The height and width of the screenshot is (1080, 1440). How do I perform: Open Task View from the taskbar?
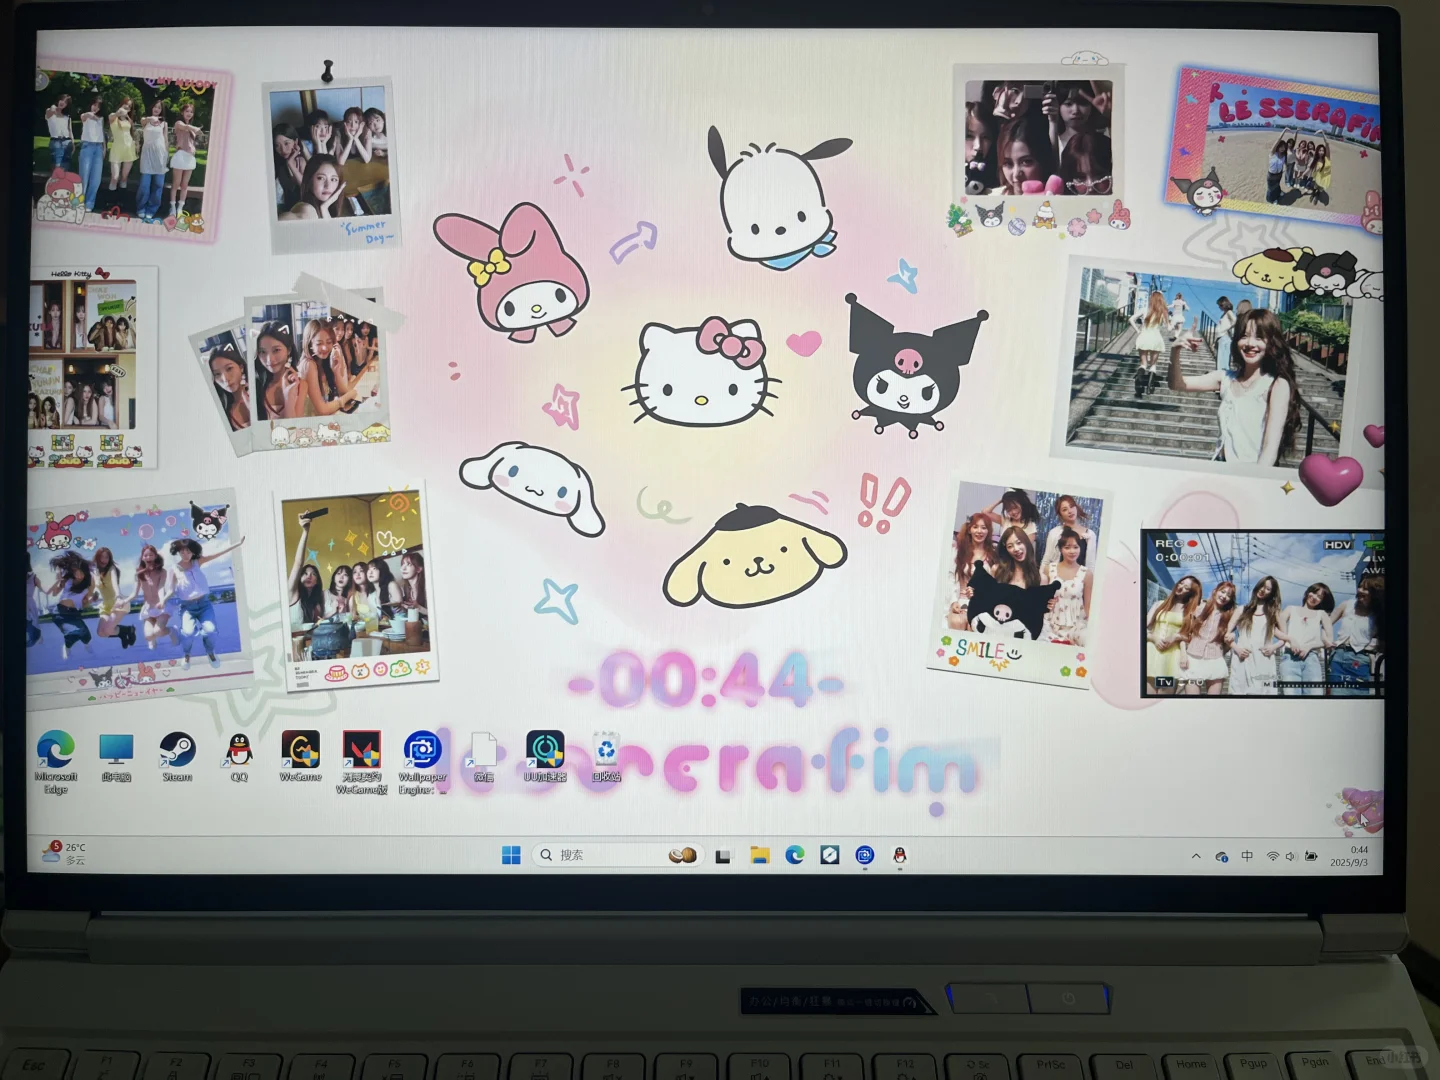(723, 856)
